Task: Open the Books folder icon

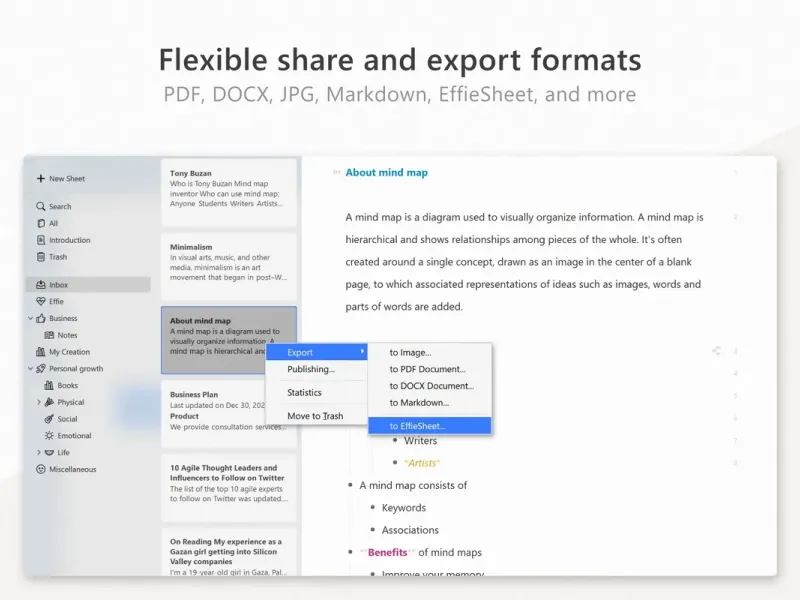Action: coord(49,385)
